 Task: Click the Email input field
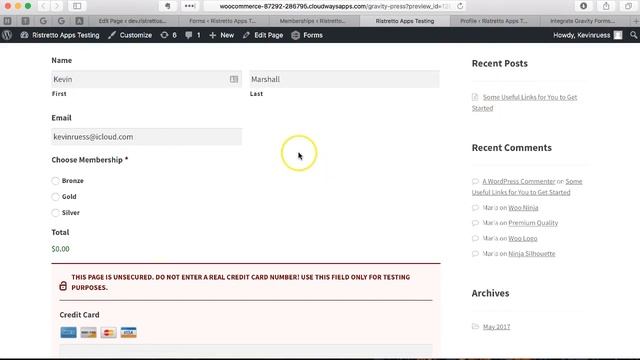click(146, 137)
